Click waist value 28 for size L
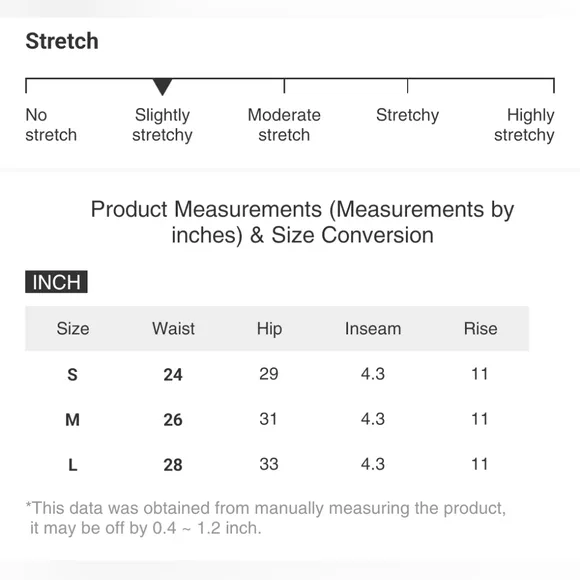Screen dimensions: 580x580 (x=173, y=465)
